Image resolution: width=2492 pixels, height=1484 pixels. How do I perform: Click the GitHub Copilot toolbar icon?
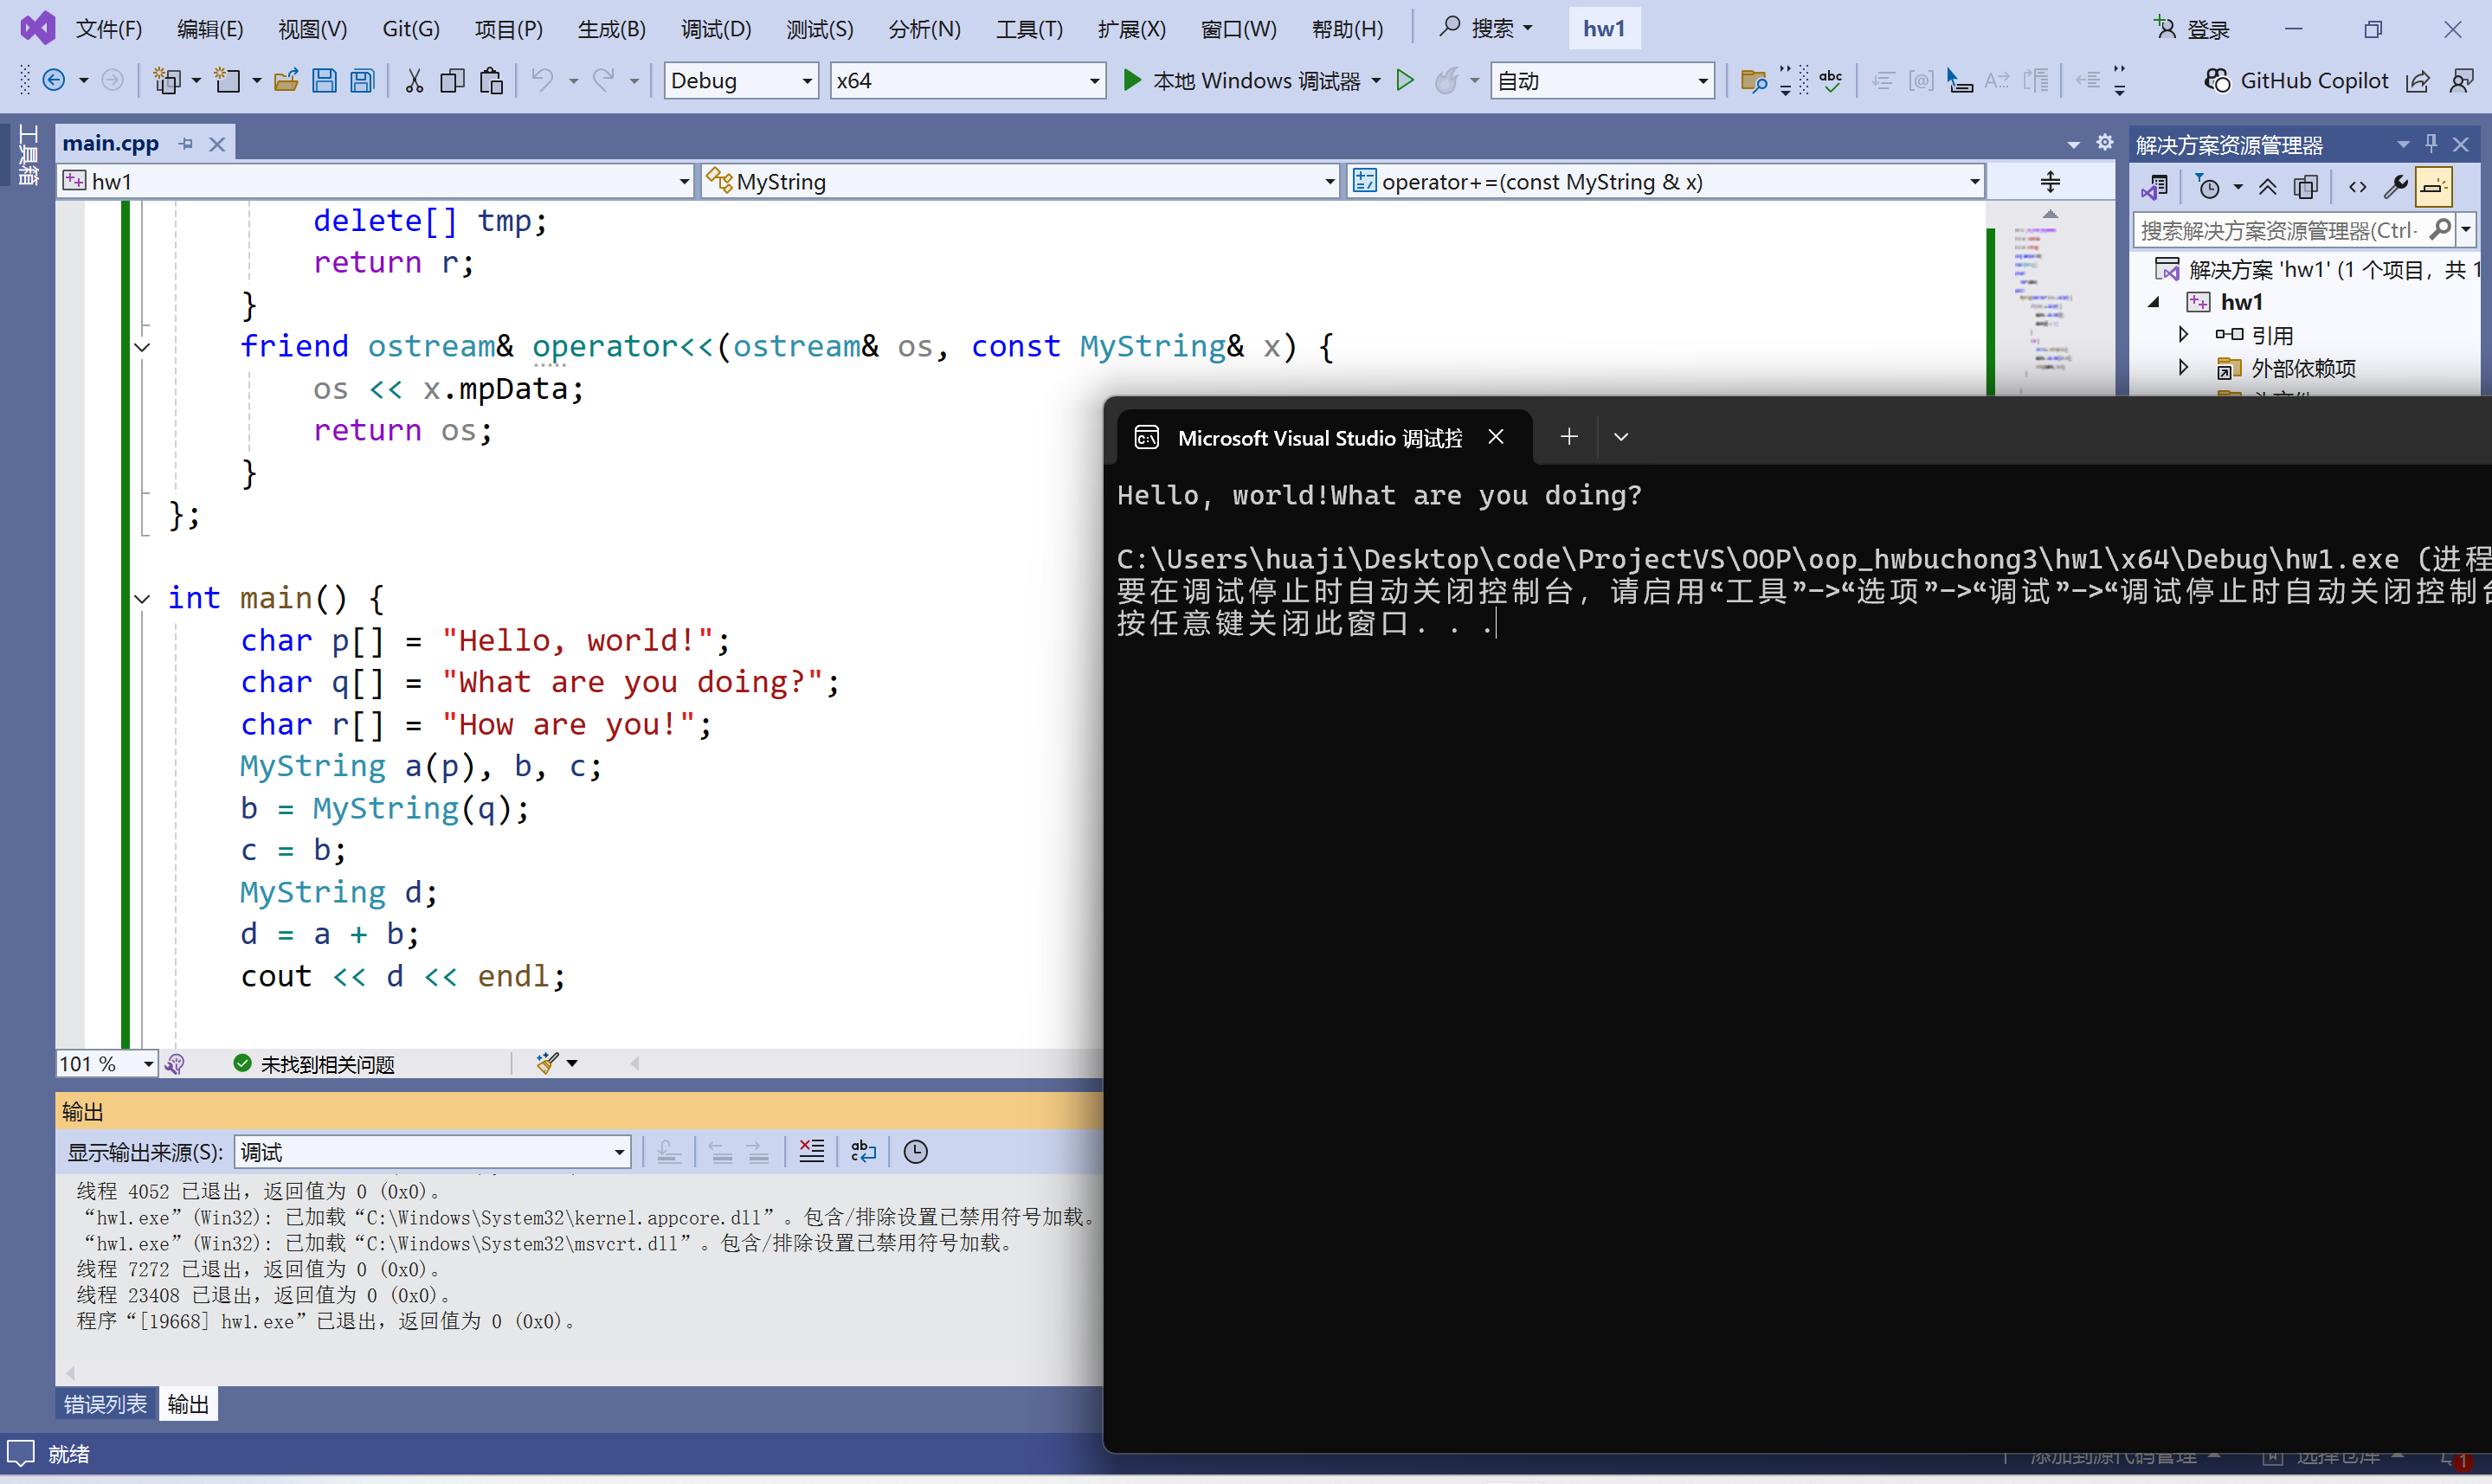coord(2217,80)
